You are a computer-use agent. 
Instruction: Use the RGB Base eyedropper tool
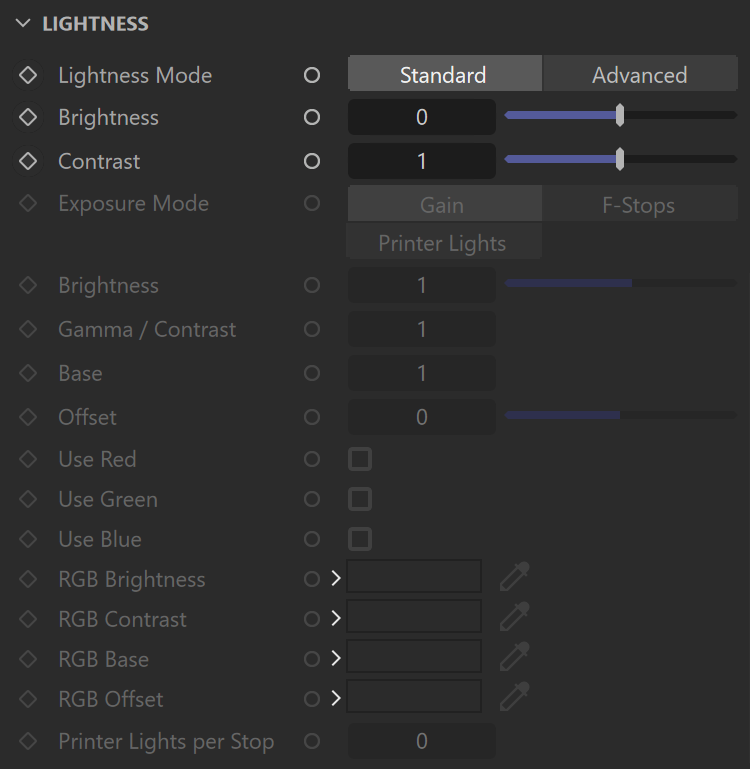[515, 656]
